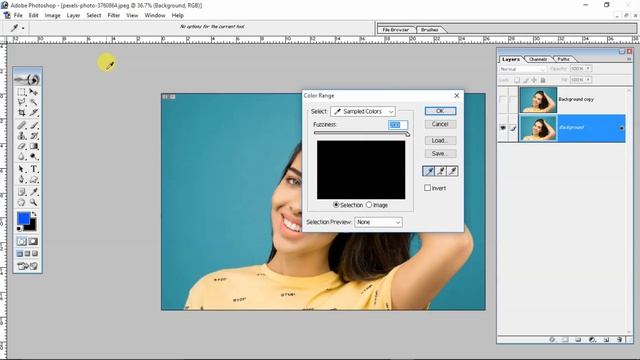Select the Move tool

[33, 92]
